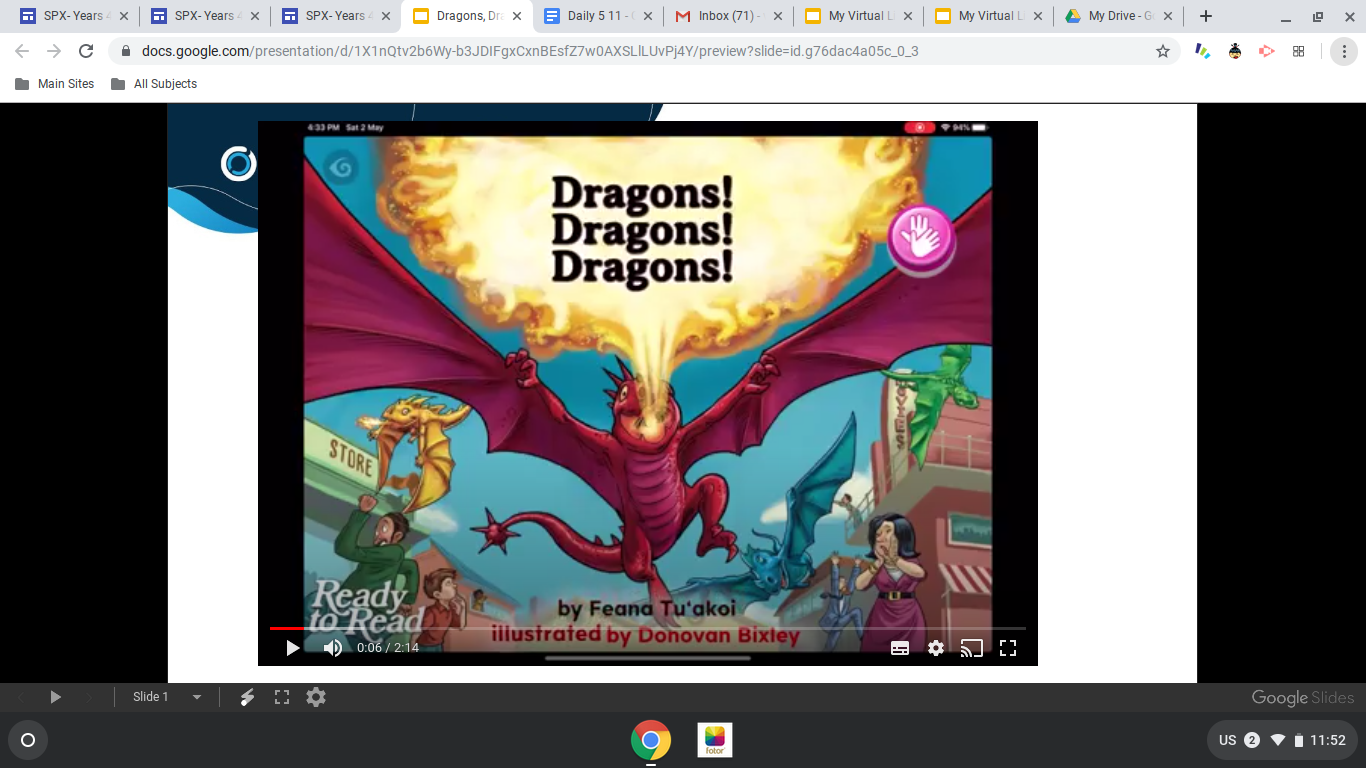Image resolution: width=1366 pixels, height=768 pixels.
Task: Mute the video volume speaker icon
Action: 333,648
